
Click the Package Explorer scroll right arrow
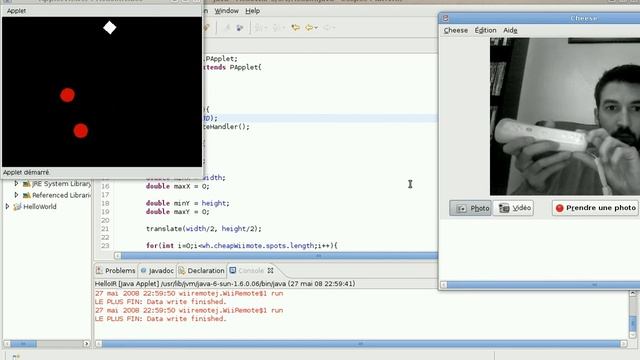click(x=86, y=344)
